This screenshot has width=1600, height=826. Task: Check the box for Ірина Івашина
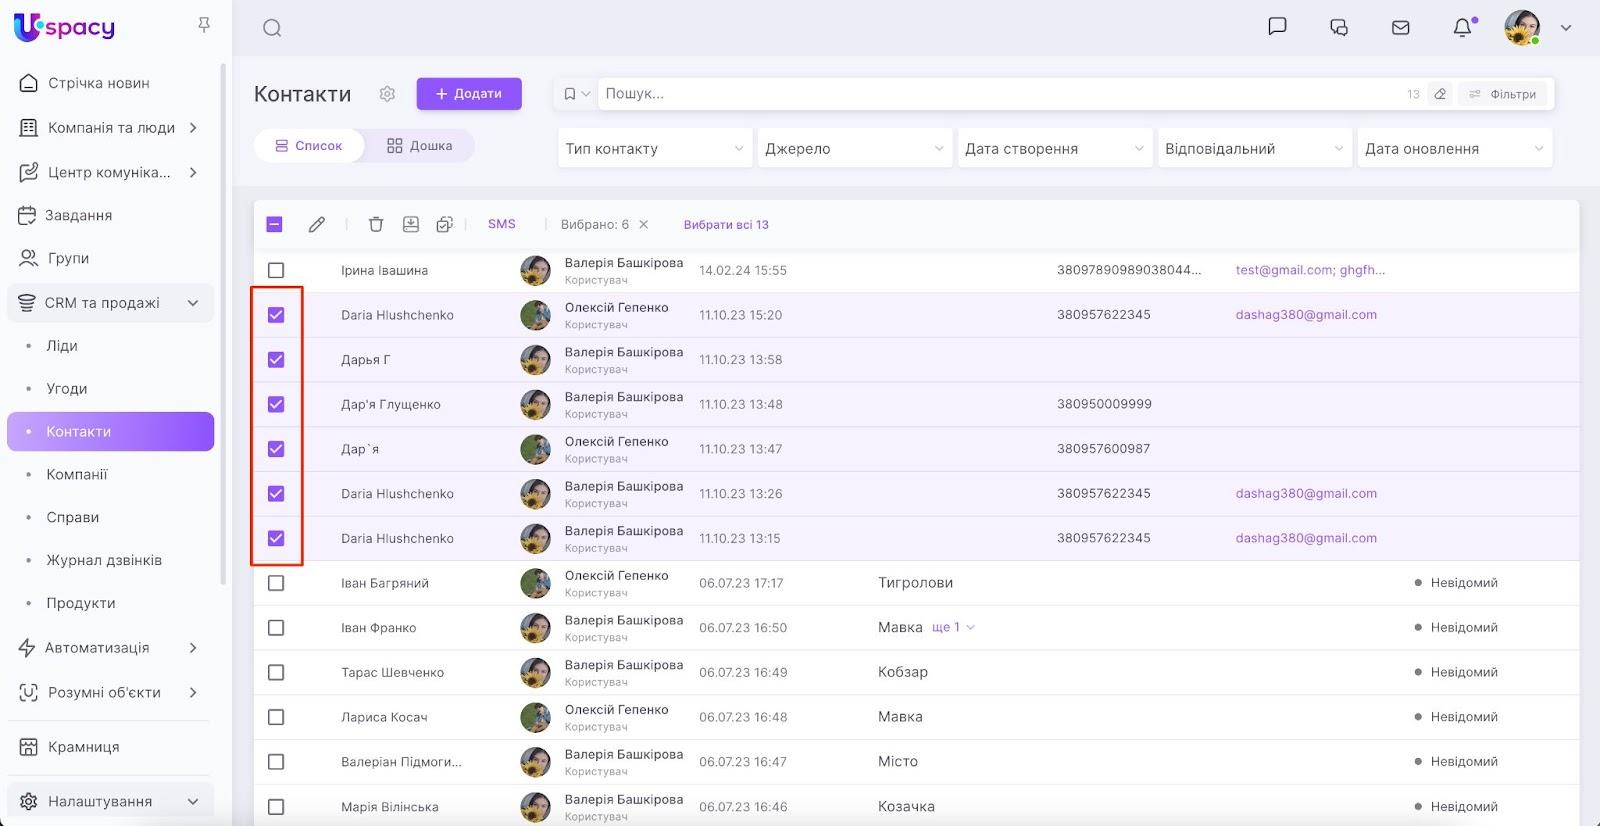(x=276, y=270)
